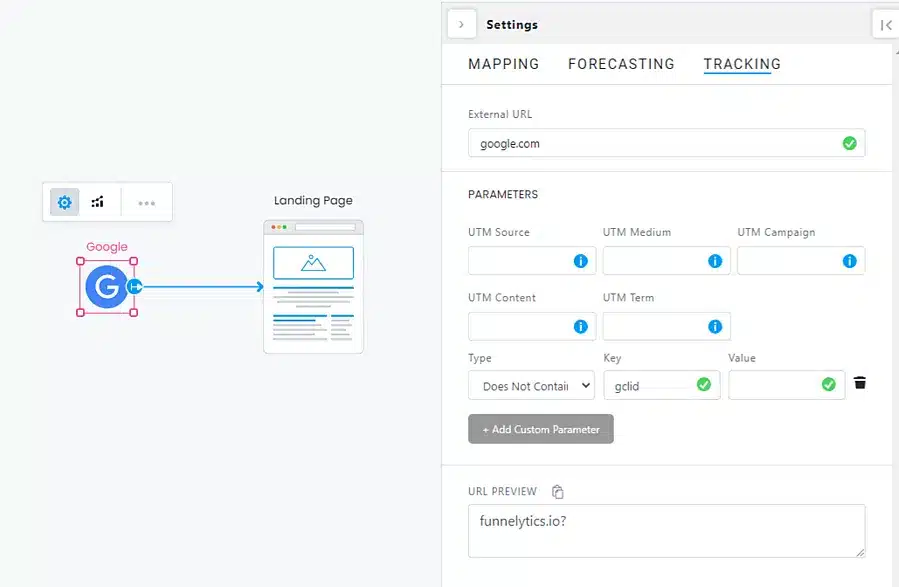Select the Landing Page step thumbnail
Image resolution: width=899 pixels, height=587 pixels.
pyautogui.click(x=313, y=286)
